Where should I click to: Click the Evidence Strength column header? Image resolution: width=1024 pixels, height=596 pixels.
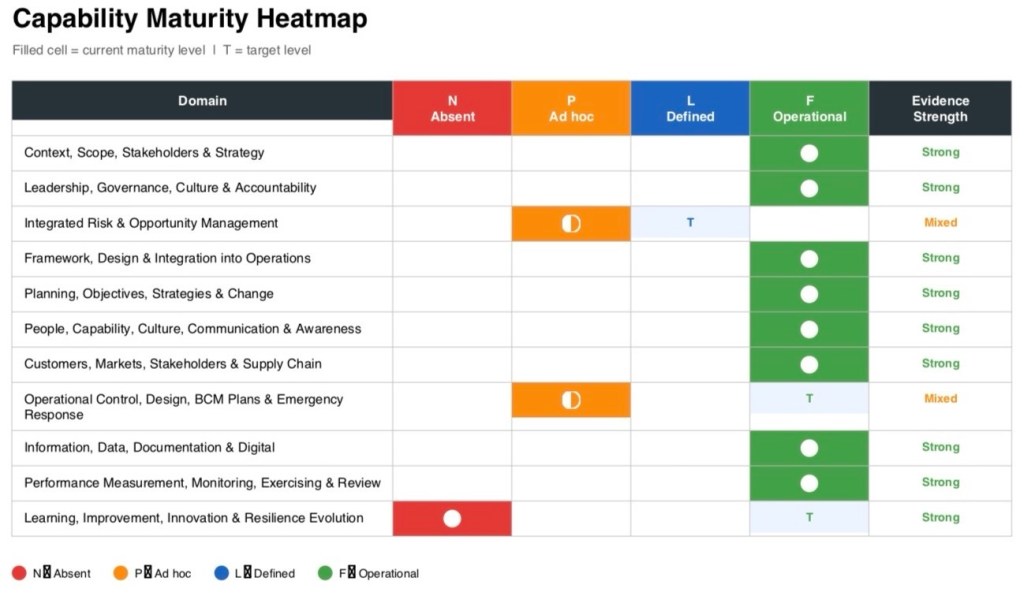pyautogui.click(x=940, y=108)
